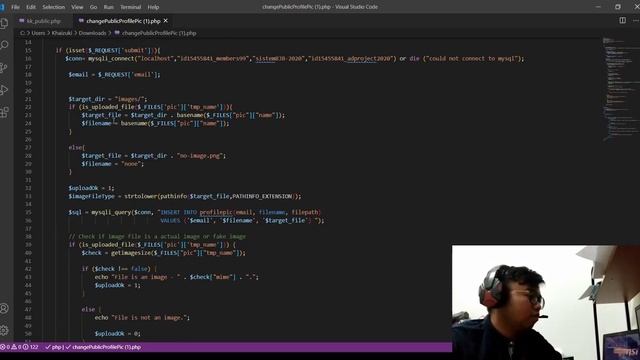This screenshot has height=360, width=640.
Task: Open Run and Debug view
Action: 4,90
